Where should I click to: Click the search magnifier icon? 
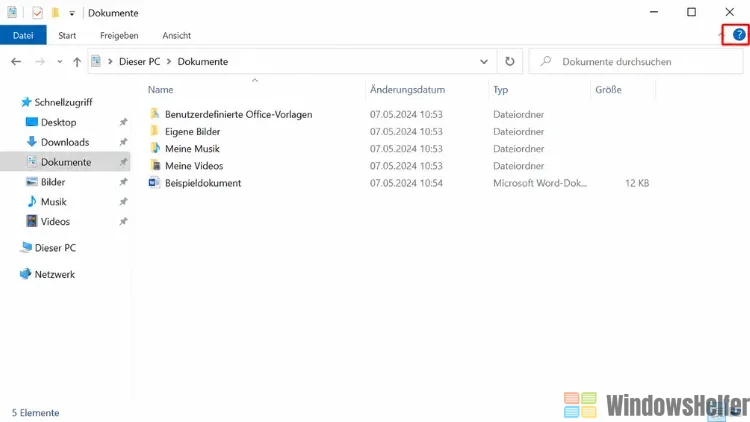pos(546,61)
